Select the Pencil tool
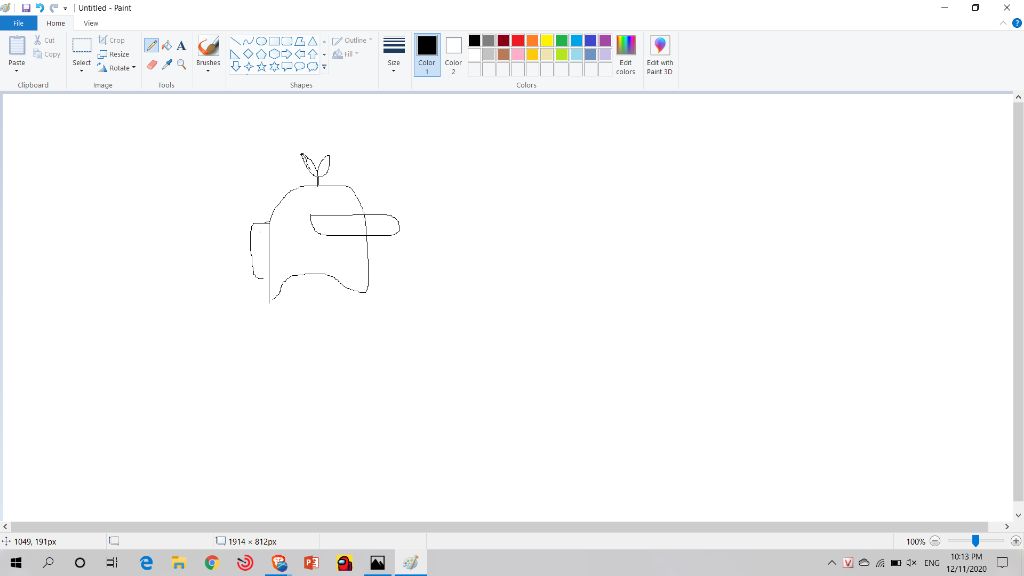This screenshot has height=576, width=1024. pyautogui.click(x=152, y=46)
